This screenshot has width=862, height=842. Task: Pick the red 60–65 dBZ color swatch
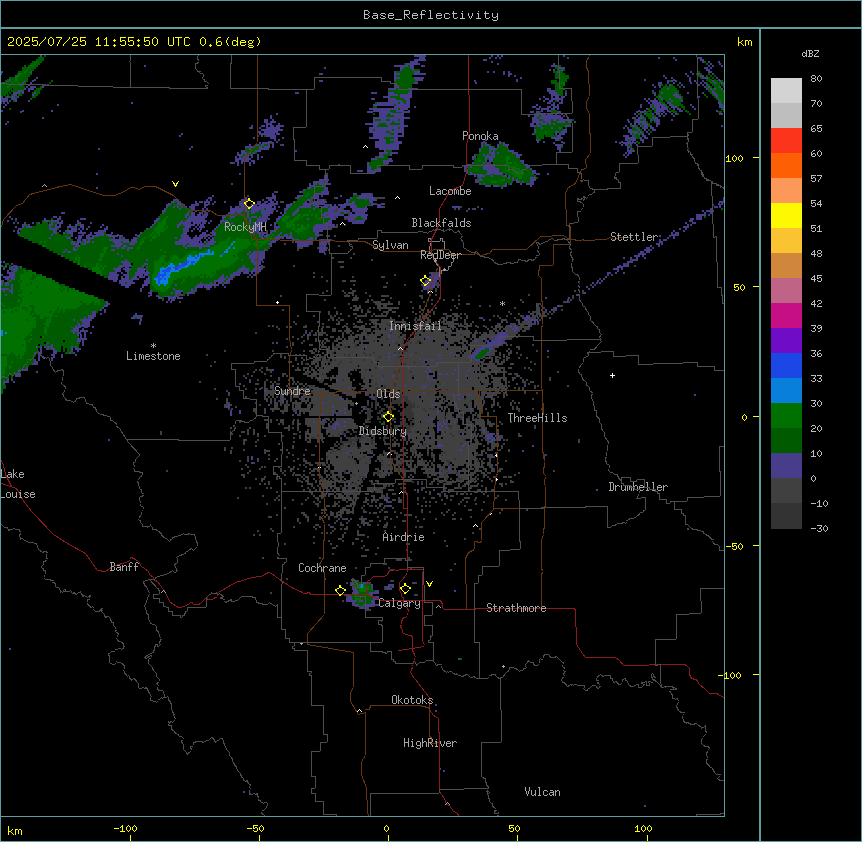(x=786, y=140)
